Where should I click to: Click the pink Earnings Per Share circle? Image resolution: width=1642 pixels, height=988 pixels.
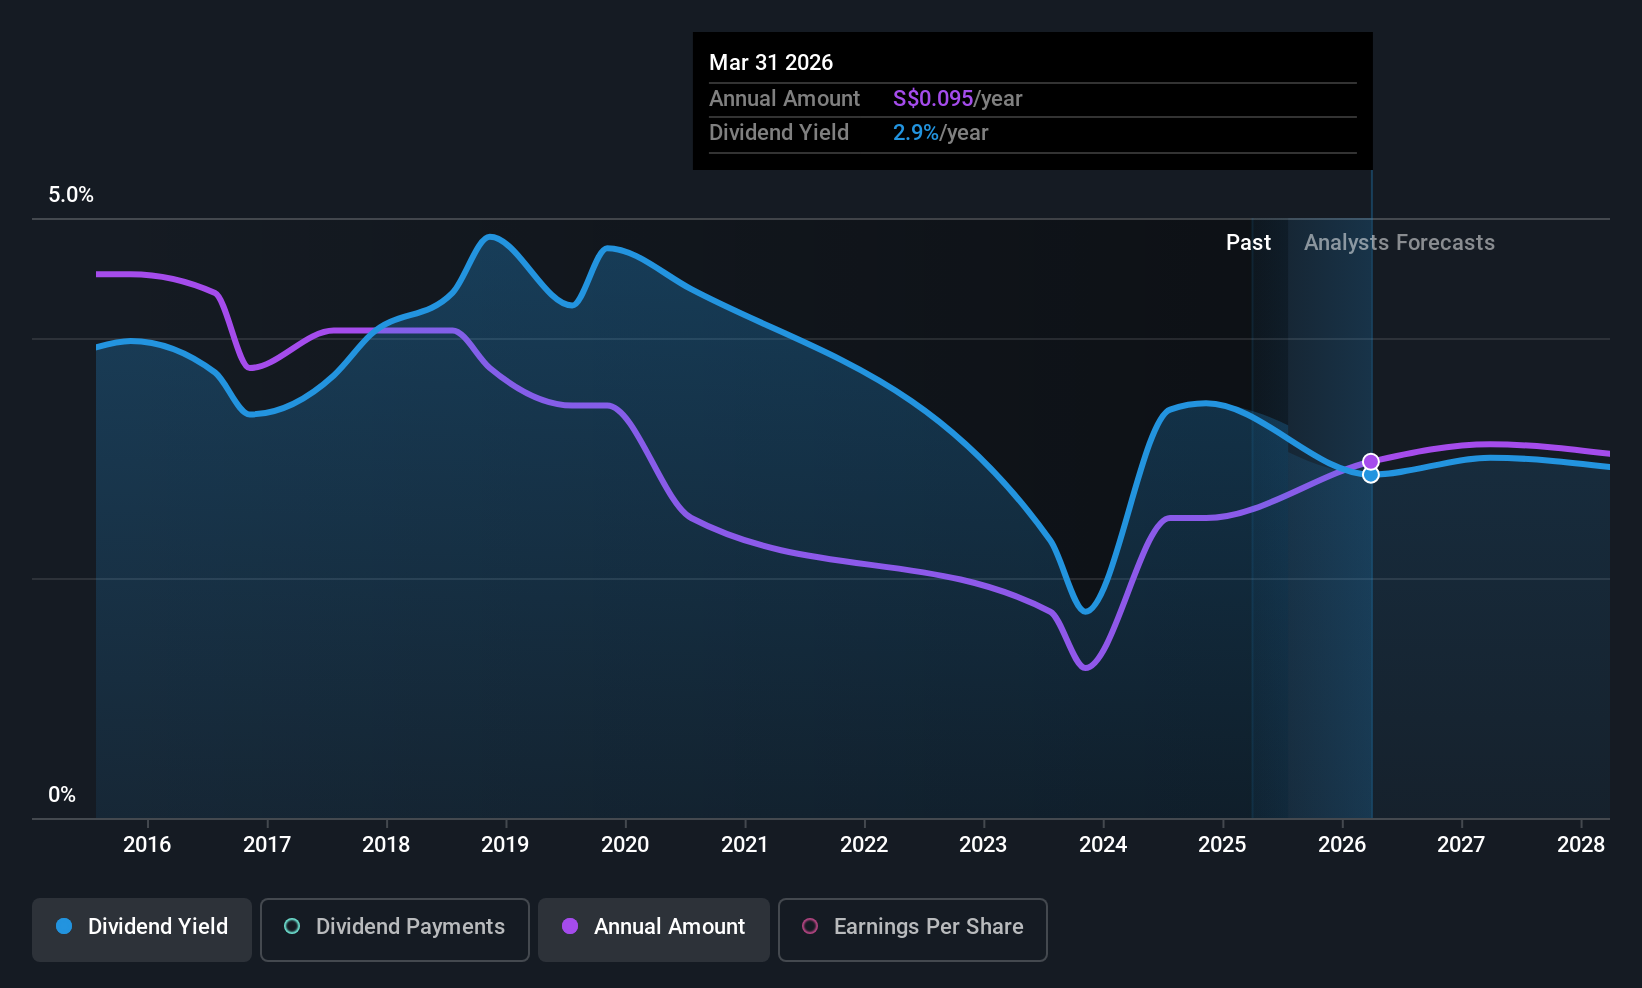point(810,926)
